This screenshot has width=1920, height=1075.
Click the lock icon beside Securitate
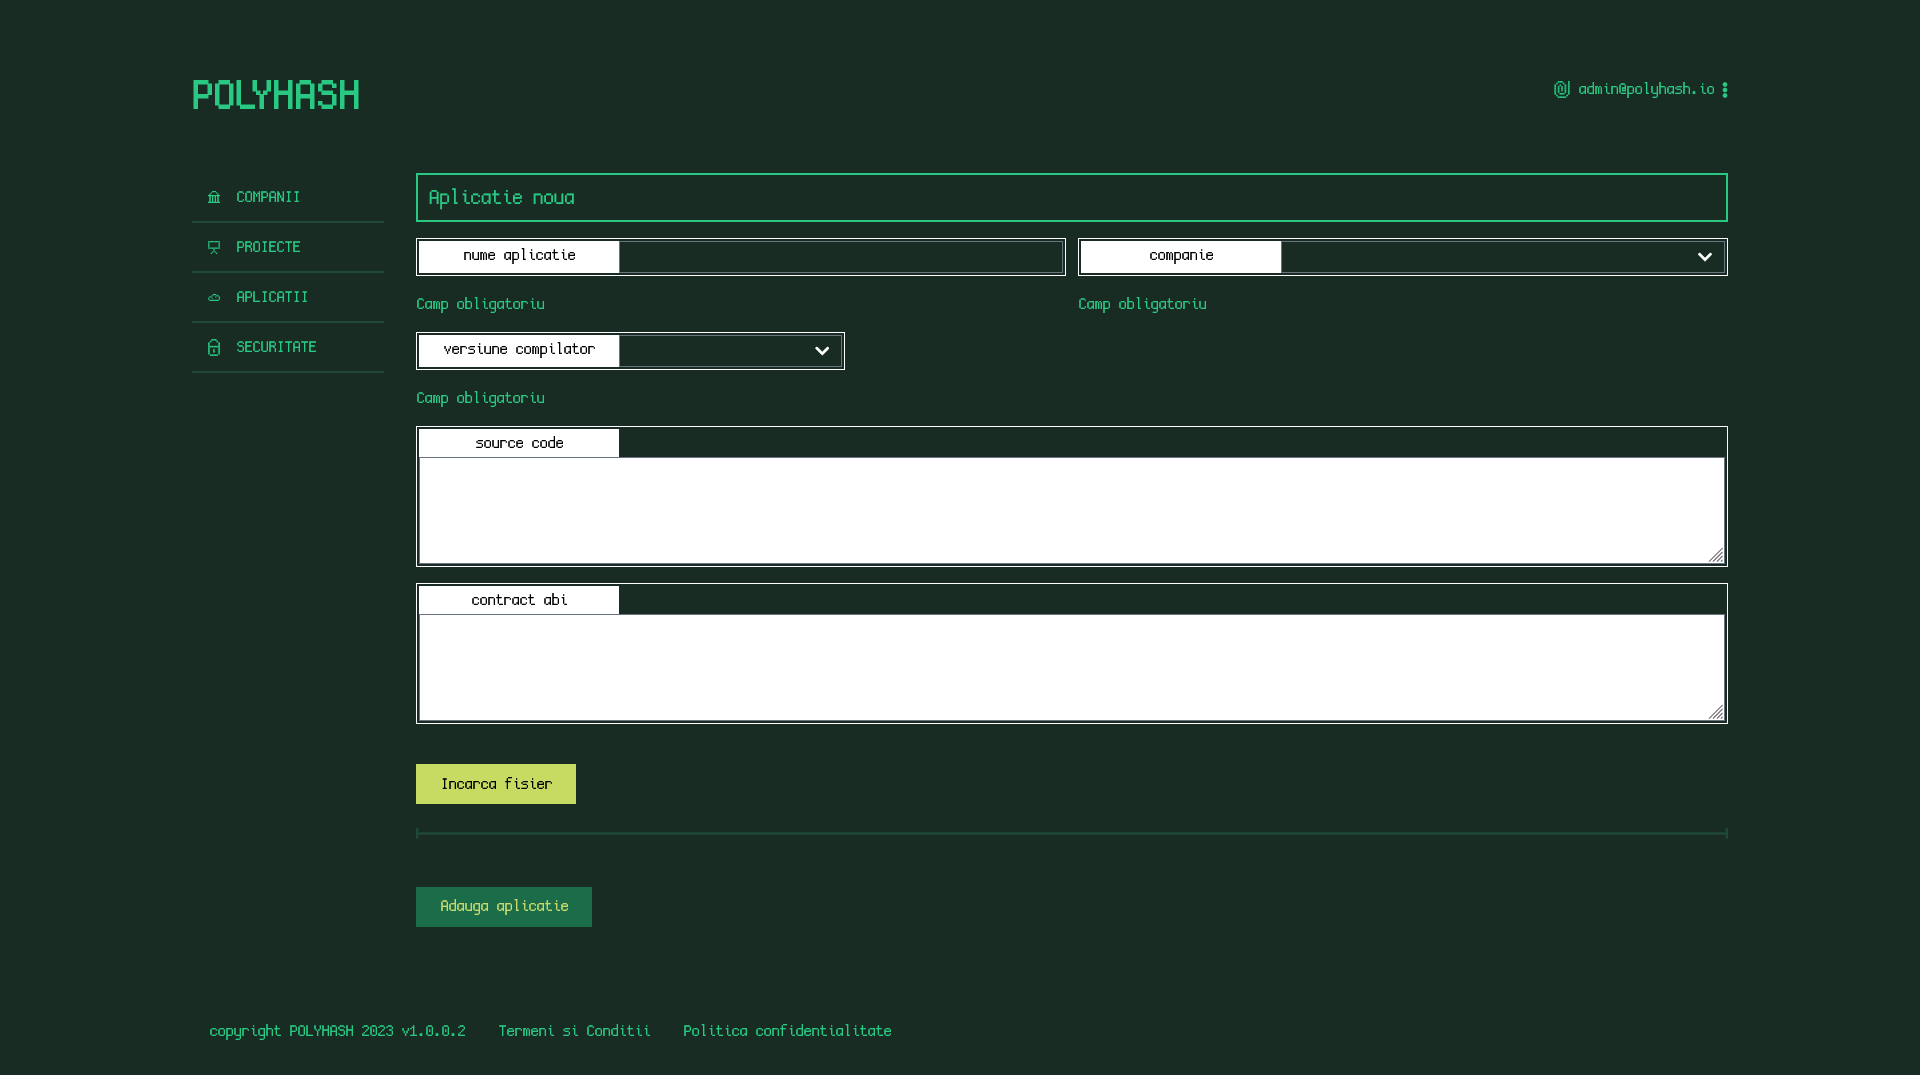pos(214,348)
